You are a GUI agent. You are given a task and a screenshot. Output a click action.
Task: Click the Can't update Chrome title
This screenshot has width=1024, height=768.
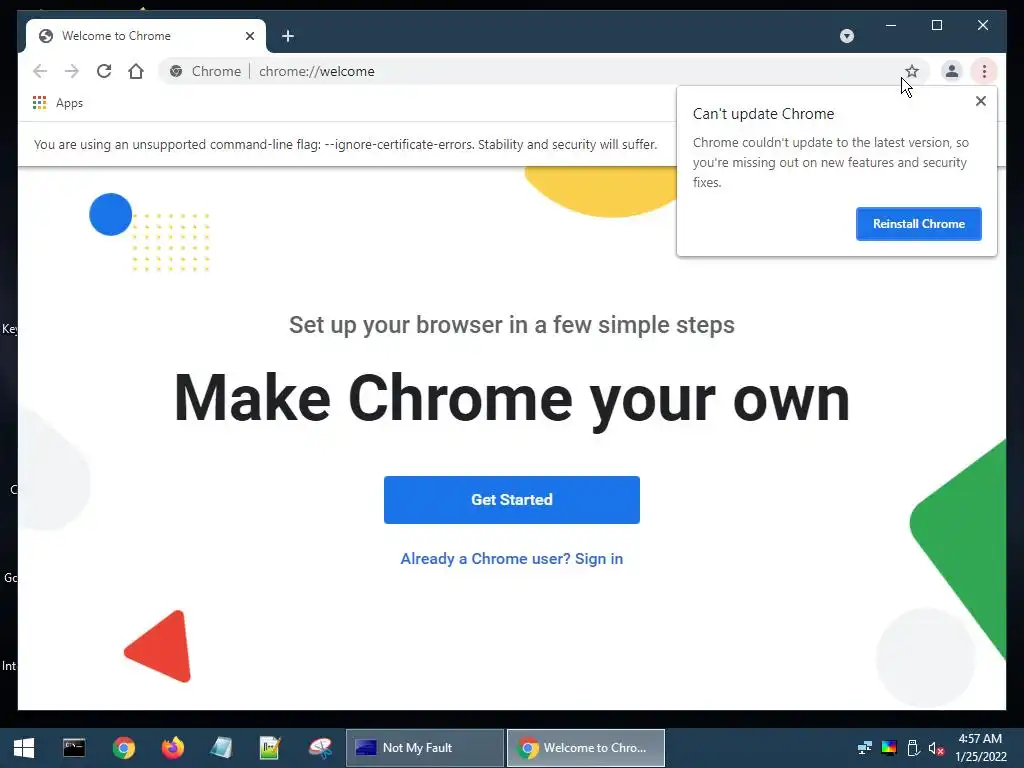(x=763, y=114)
